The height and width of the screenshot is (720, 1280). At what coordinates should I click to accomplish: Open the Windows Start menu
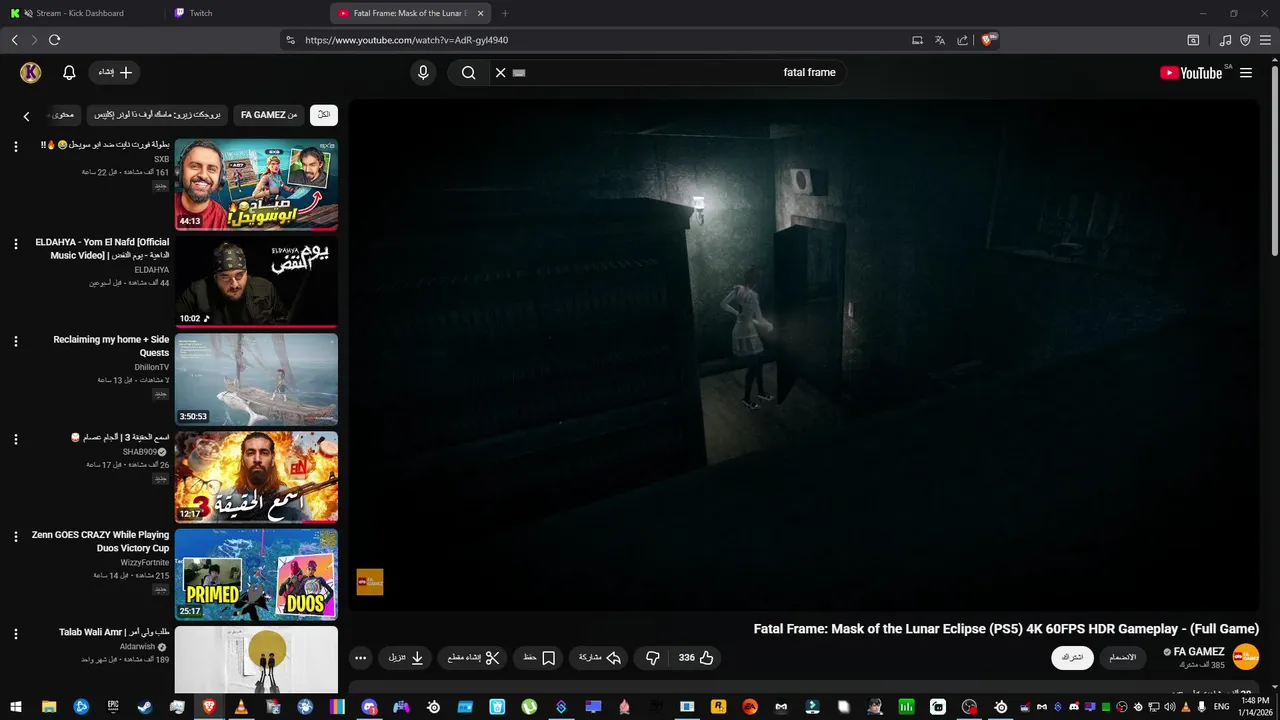click(16, 707)
